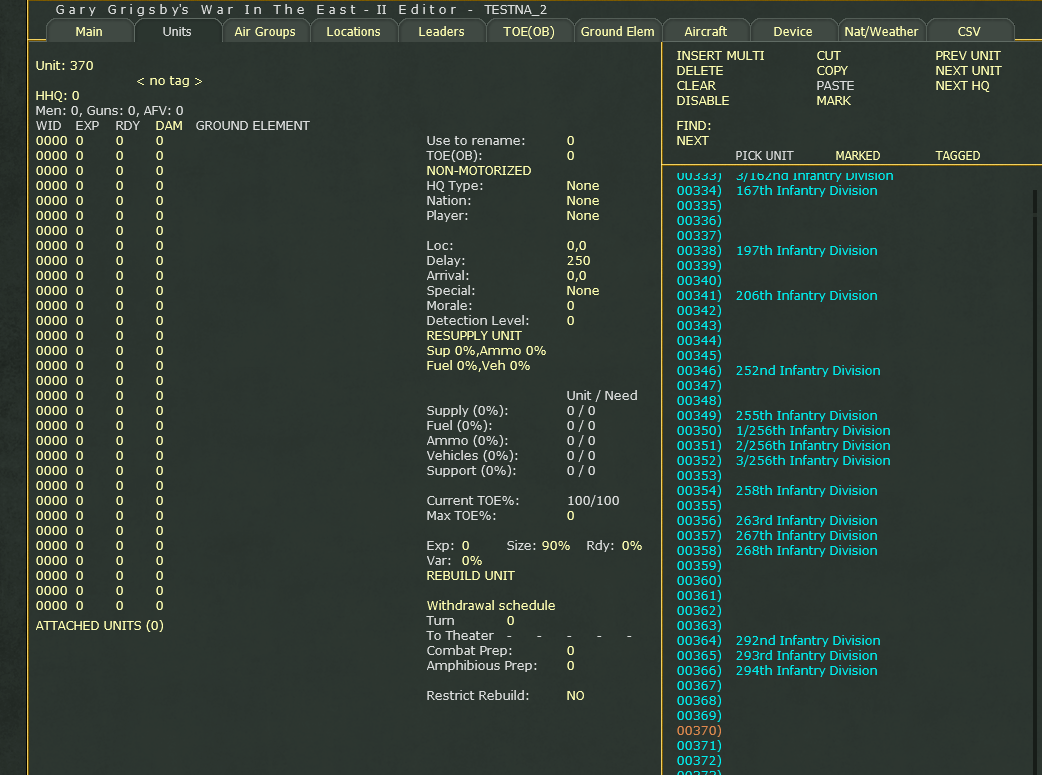Click the DISABLE command
1042x775 pixels.
[x=702, y=100]
